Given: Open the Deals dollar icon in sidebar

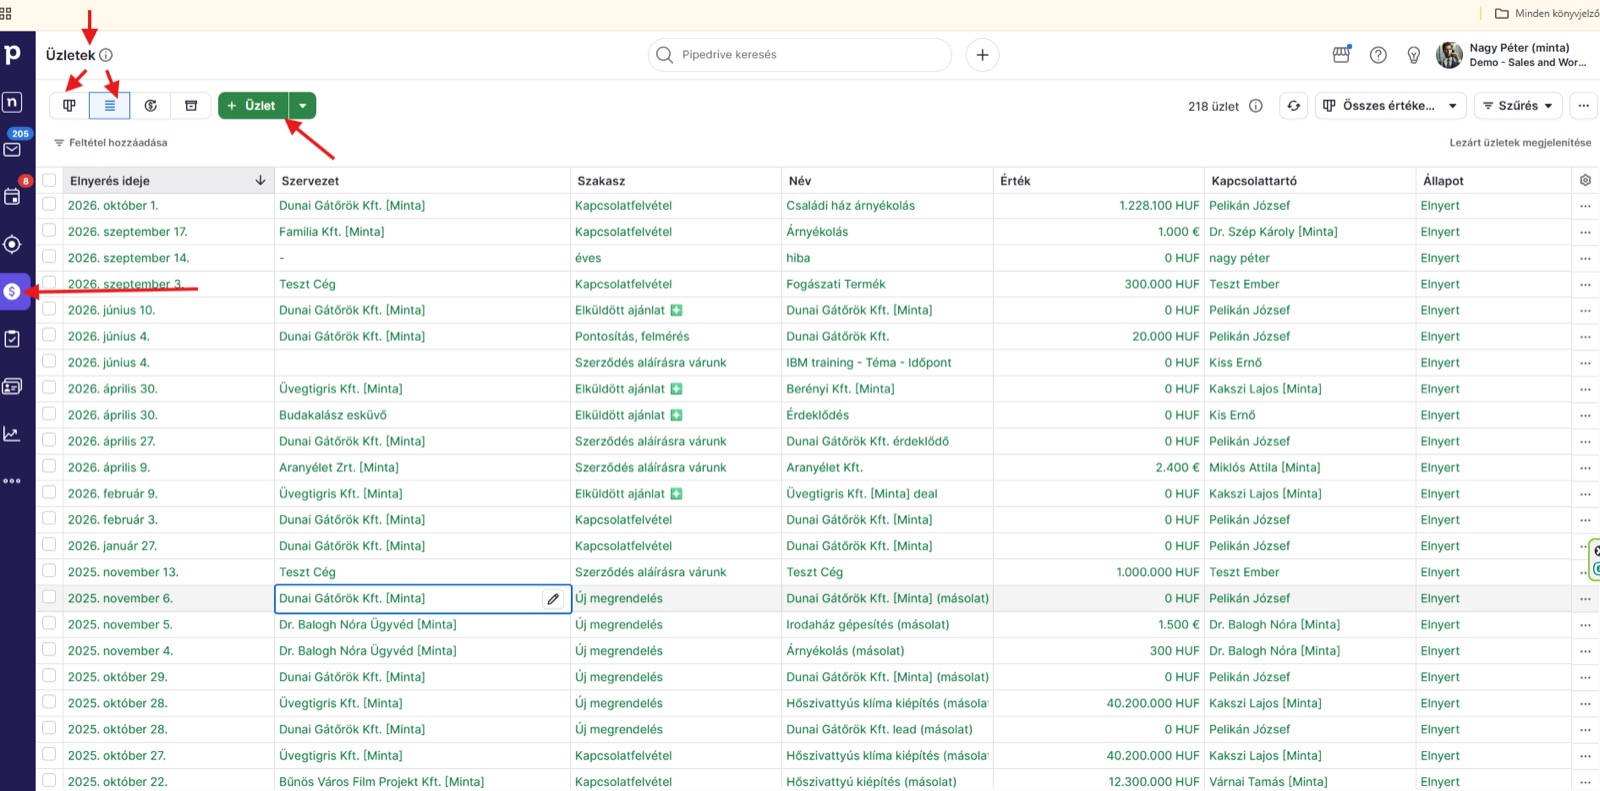Looking at the screenshot, I should click(x=12, y=291).
